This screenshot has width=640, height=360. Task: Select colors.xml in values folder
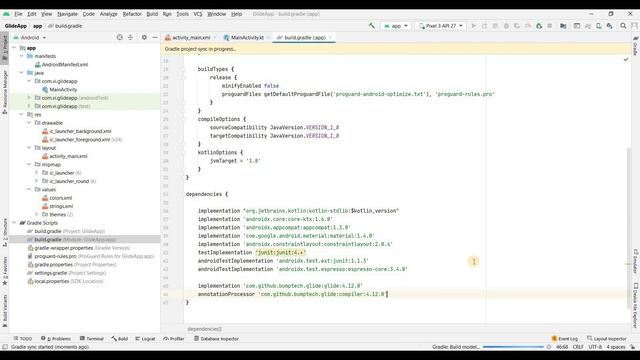coord(60,198)
